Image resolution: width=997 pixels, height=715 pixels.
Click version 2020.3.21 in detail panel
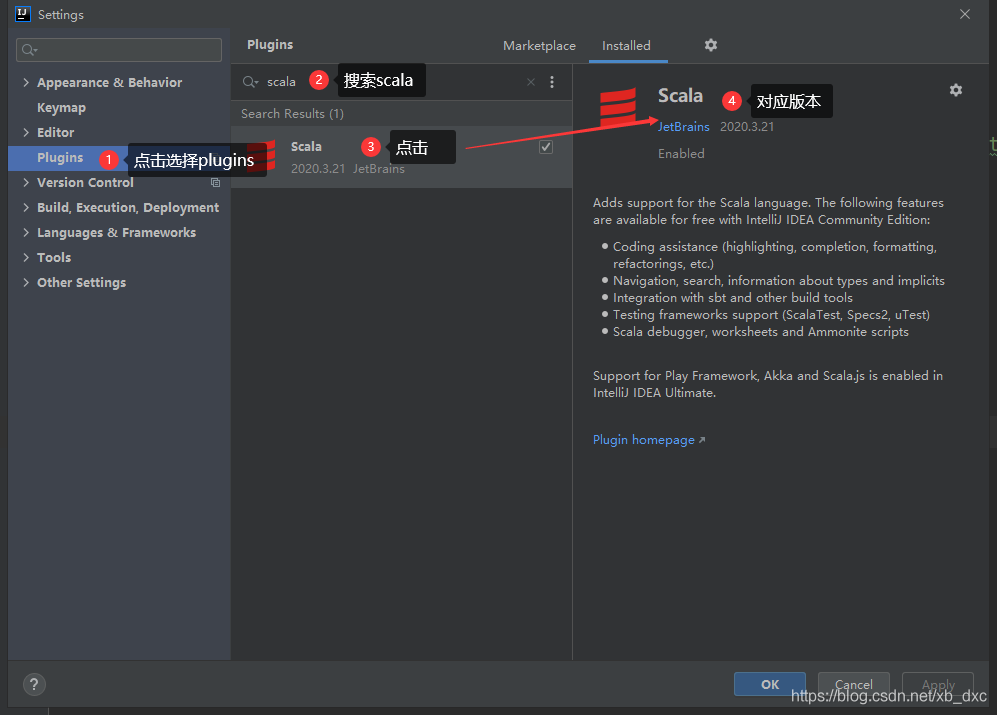point(747,127)
